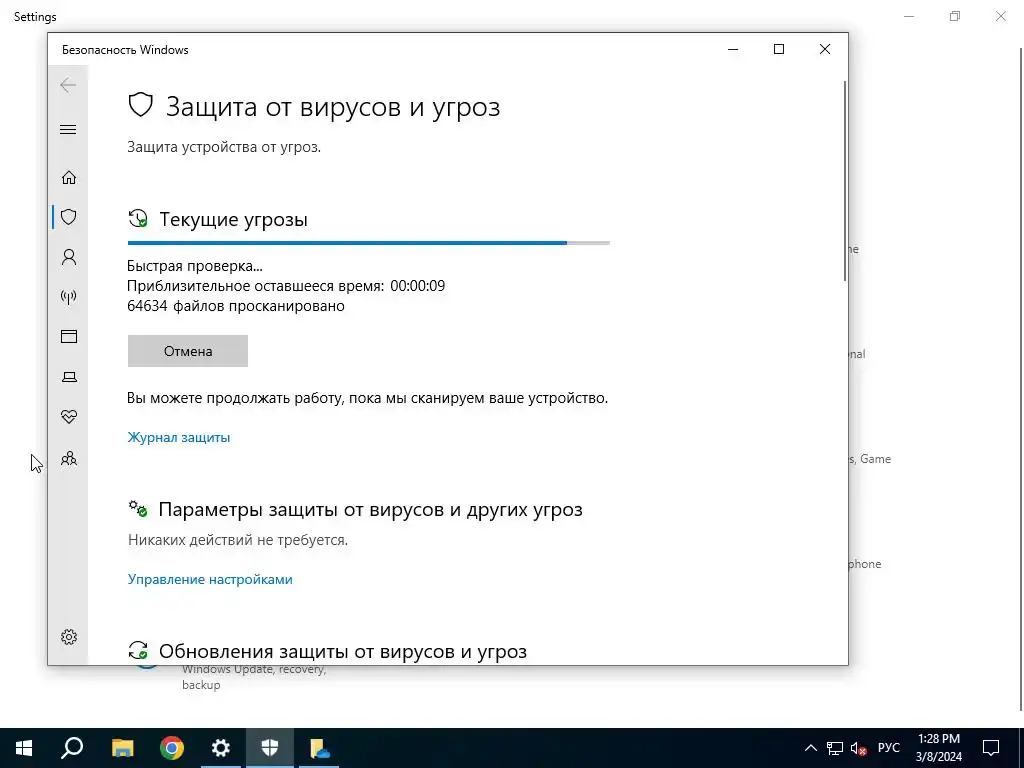The image size is (1024, 768).
Task: Open Device performance & health heart icon
Action: pos(69,417)
